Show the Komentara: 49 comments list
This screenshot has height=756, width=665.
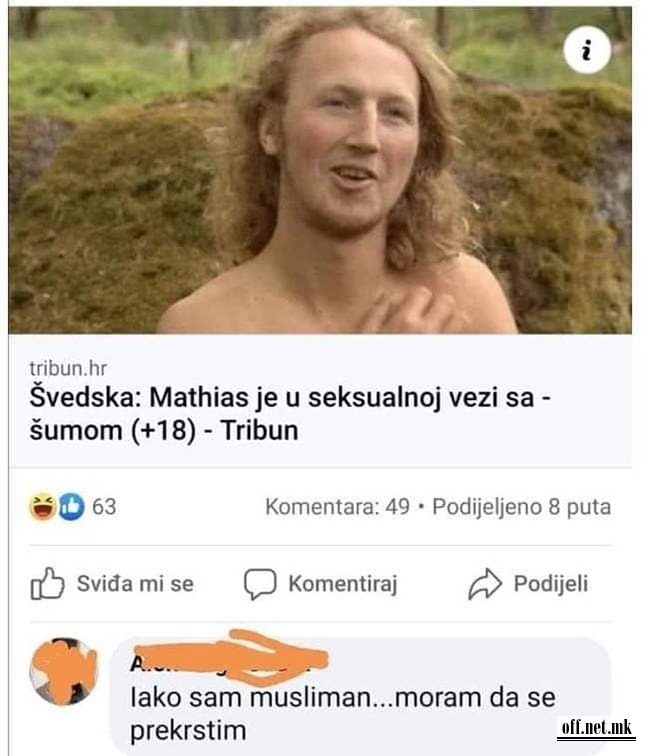pos(337,507)
